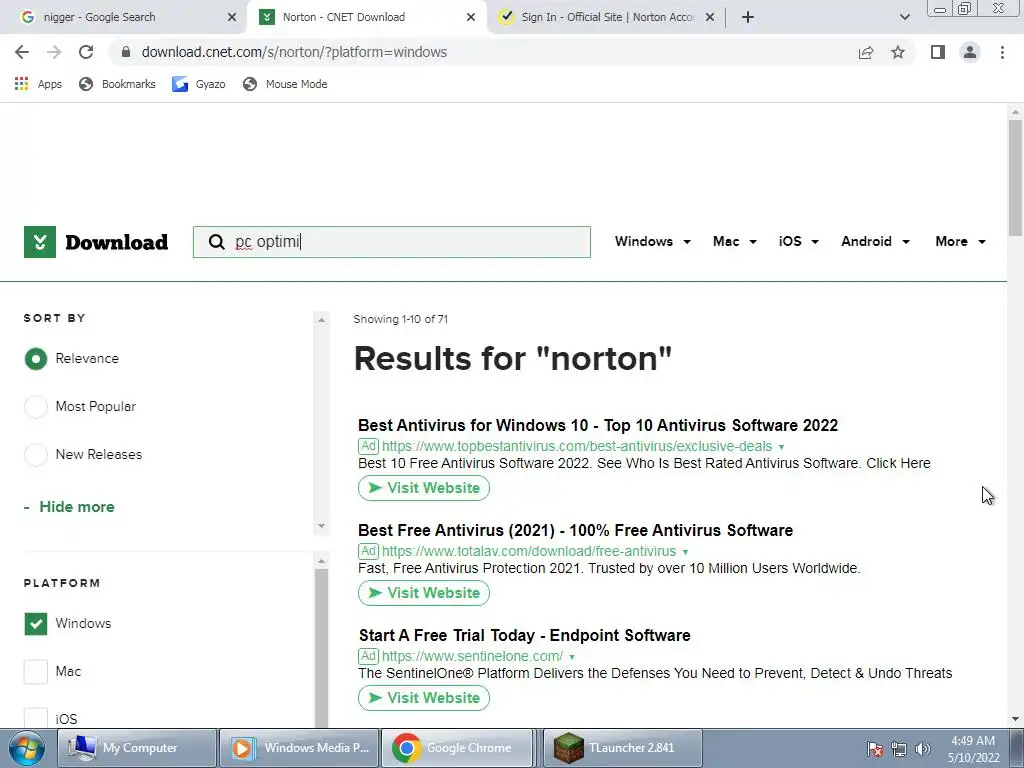The height and width of the screenshot is (768, 1024).
Task: Check the Mac platform checkbox
Action: 36,671
